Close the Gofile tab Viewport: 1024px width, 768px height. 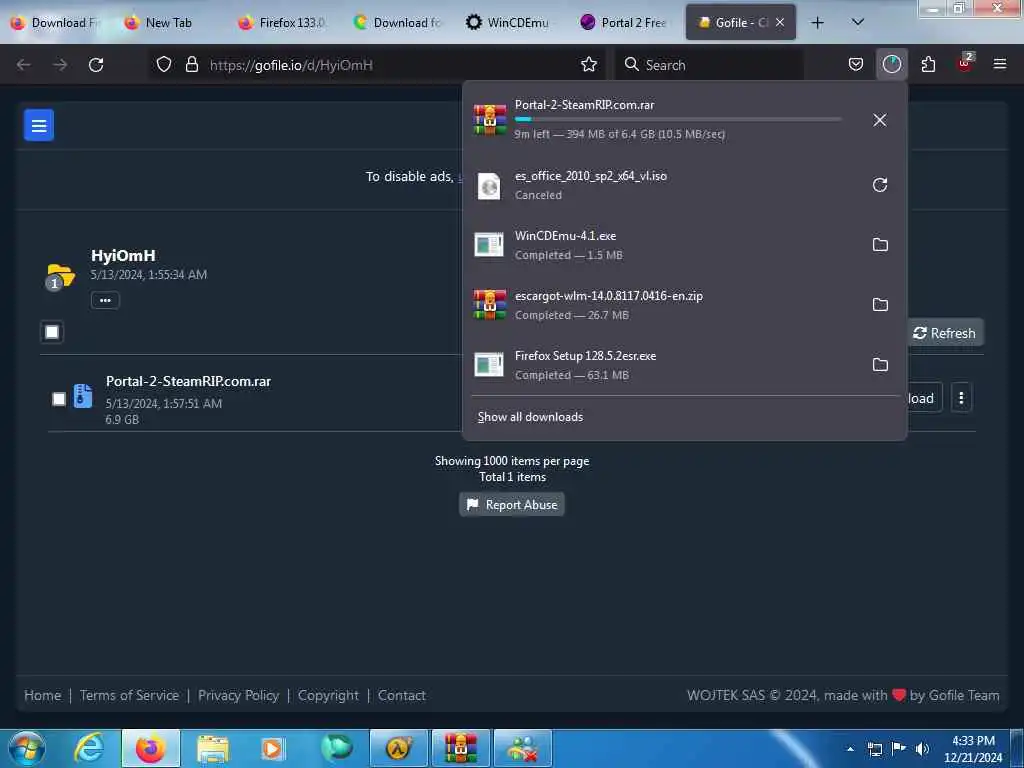(780, 22)
